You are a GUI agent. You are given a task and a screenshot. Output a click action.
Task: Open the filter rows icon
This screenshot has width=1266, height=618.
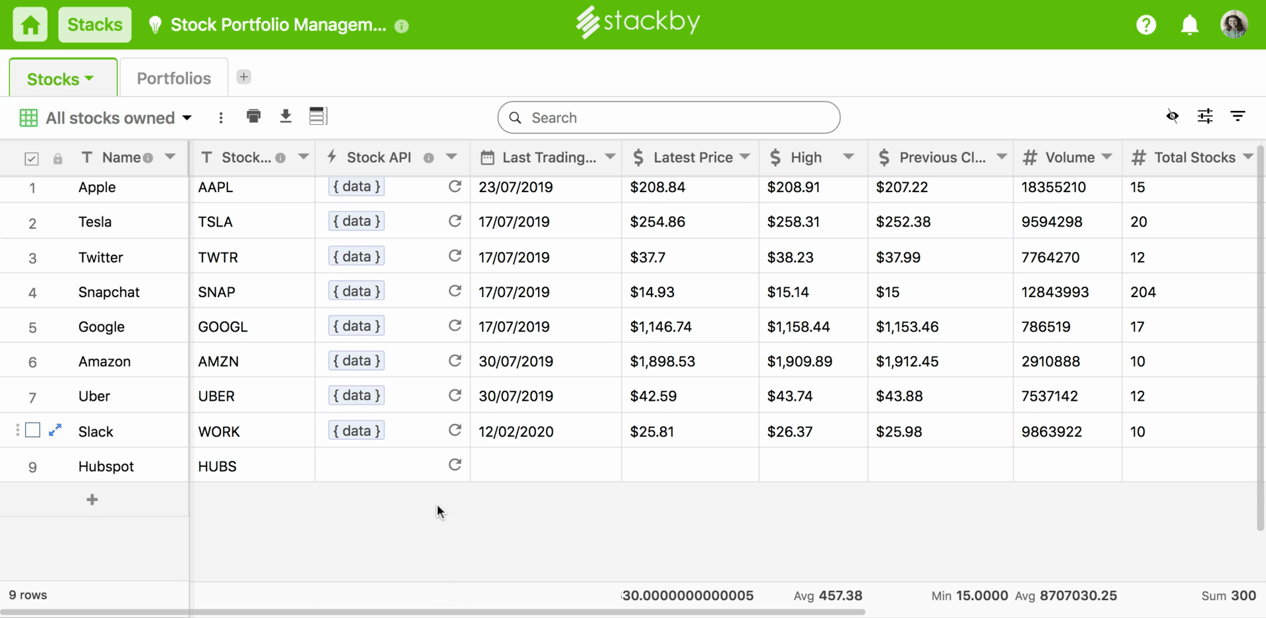1237,117
